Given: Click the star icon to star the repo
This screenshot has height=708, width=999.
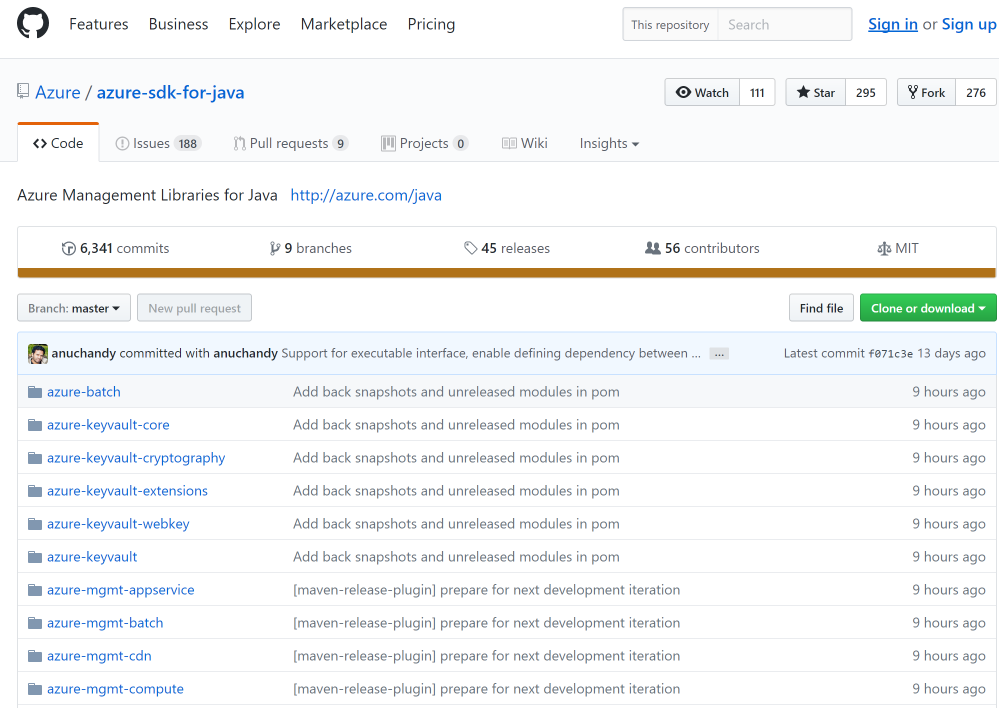Looking at the screenshot, I should [x=802, y=92].
